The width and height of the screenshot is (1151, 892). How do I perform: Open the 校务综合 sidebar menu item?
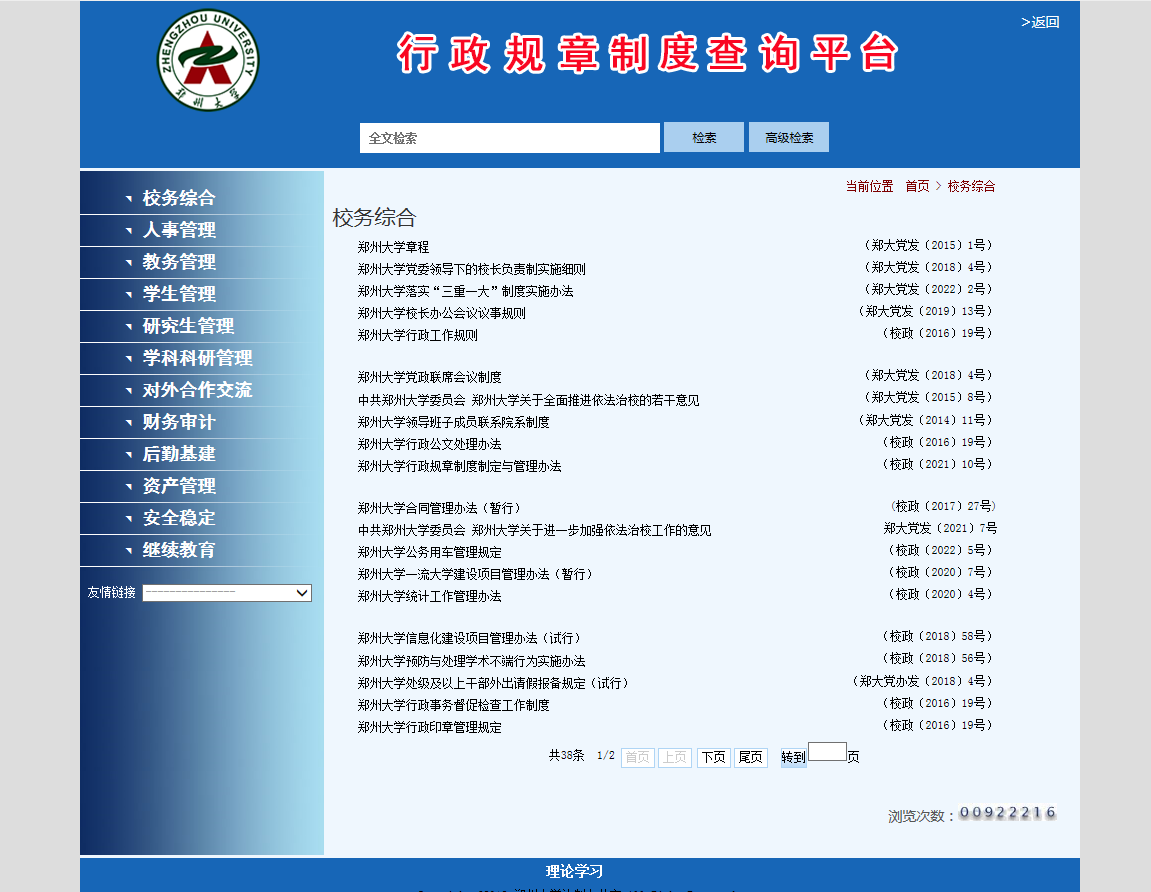tap(178, 198)
